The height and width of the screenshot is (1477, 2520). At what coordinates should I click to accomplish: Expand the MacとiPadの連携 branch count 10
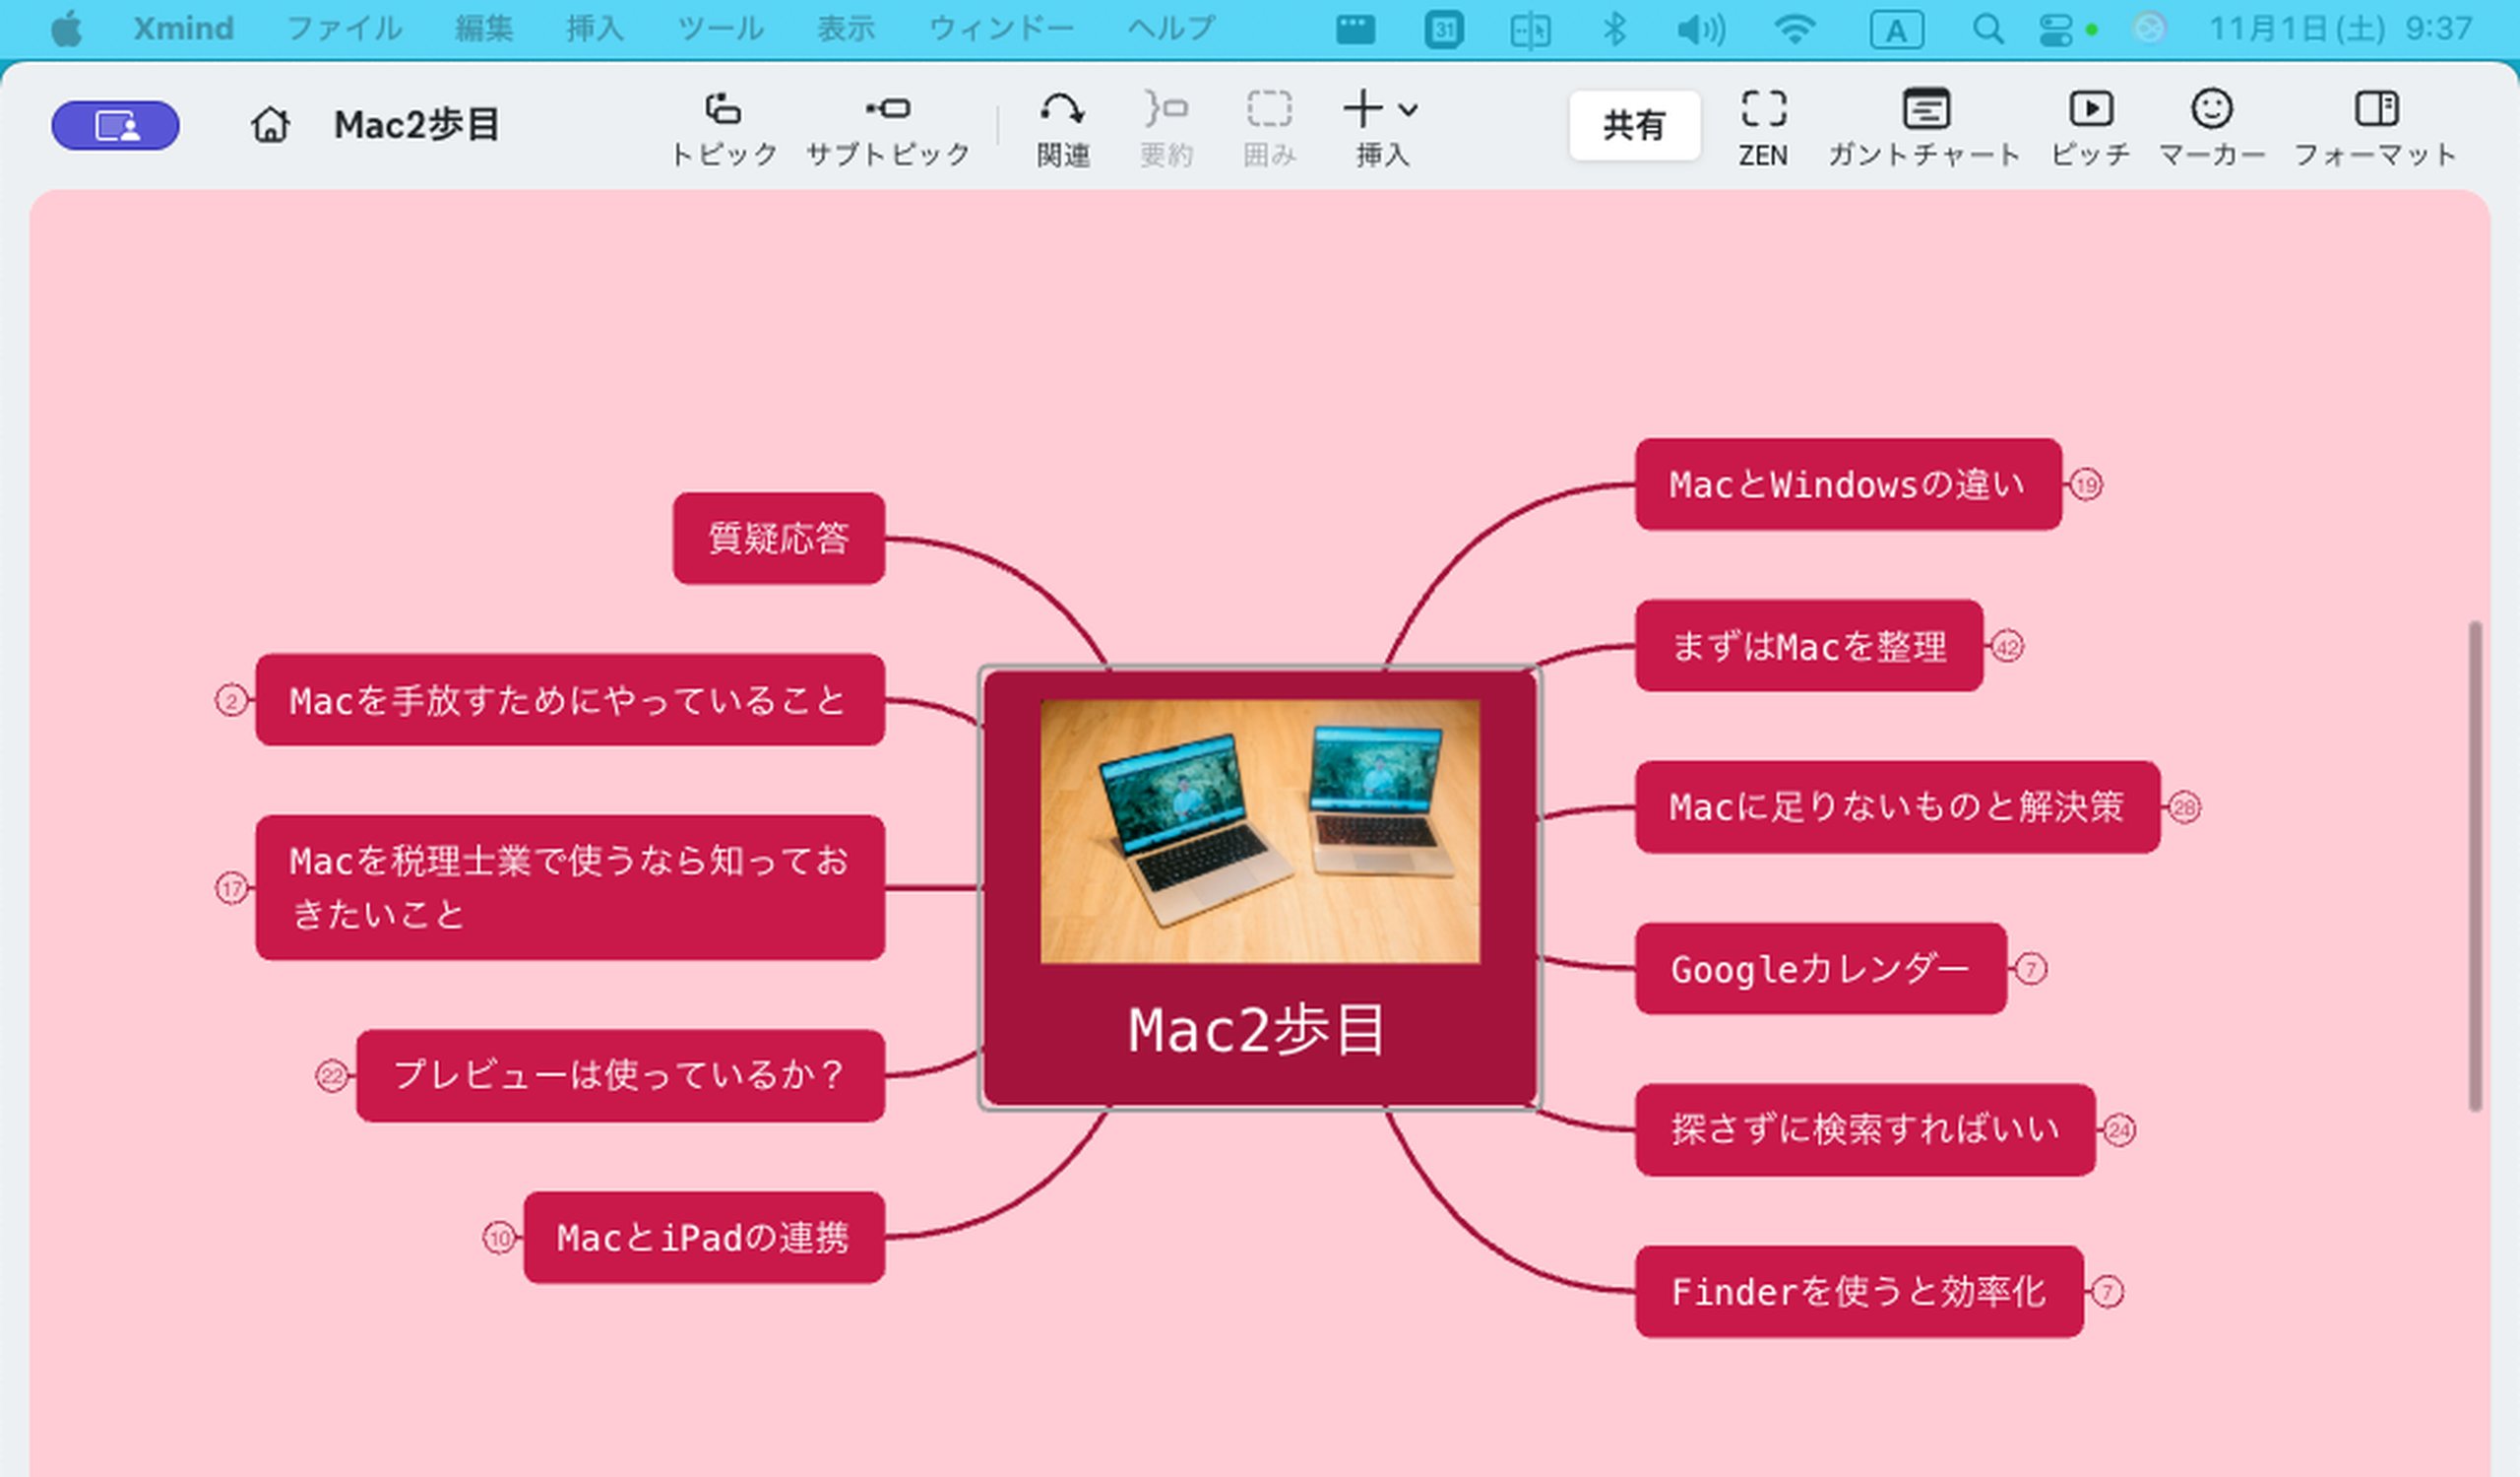[500, 1238]
